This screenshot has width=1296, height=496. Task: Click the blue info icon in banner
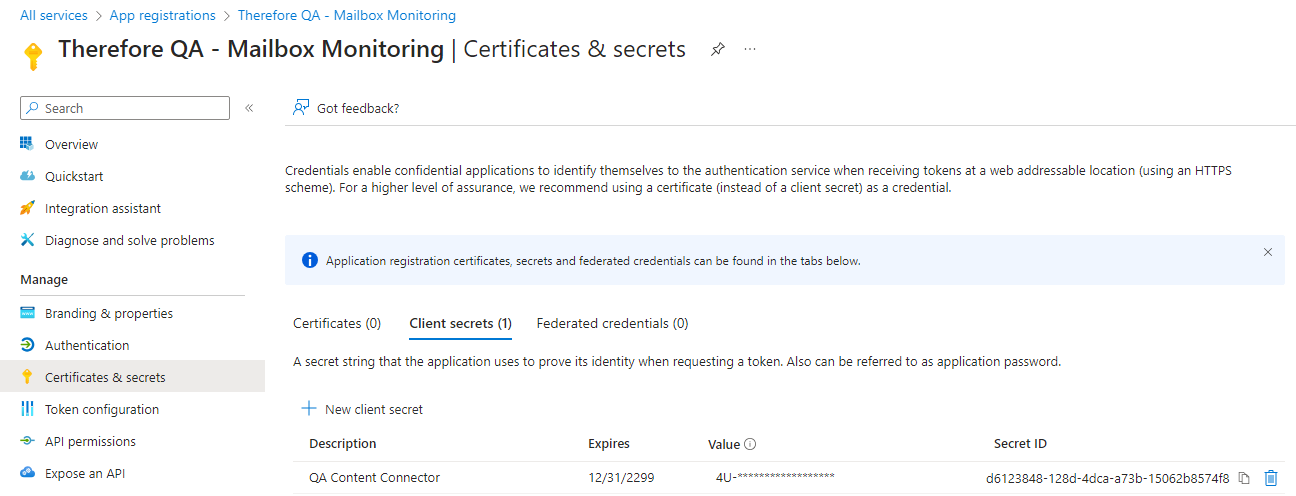310,261
